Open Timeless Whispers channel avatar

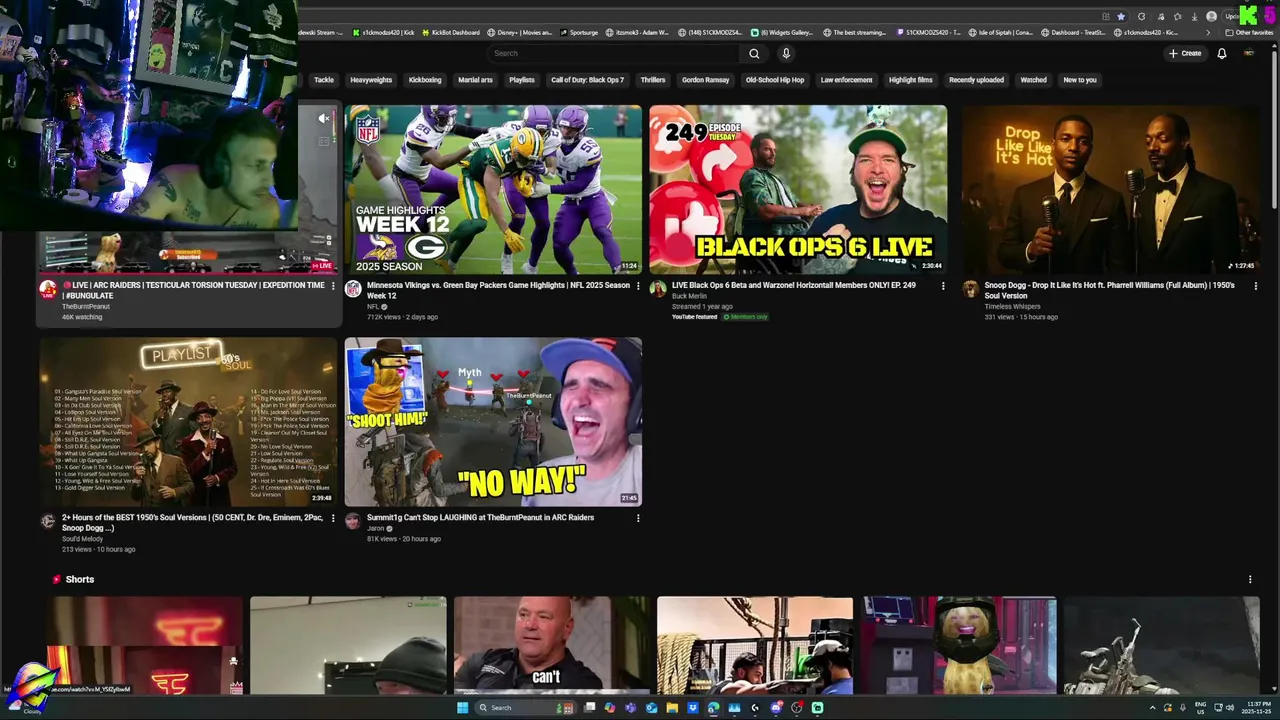(x=970, y=288)
